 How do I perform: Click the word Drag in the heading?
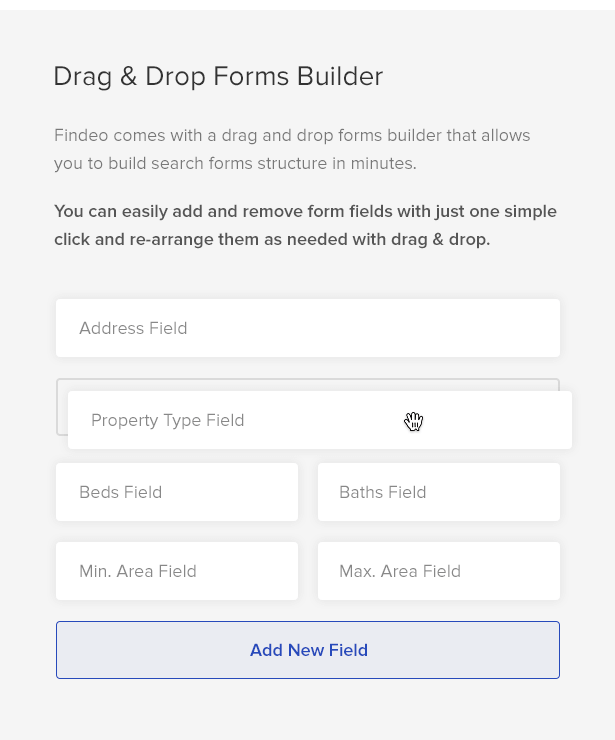click(x=83, y=76)
